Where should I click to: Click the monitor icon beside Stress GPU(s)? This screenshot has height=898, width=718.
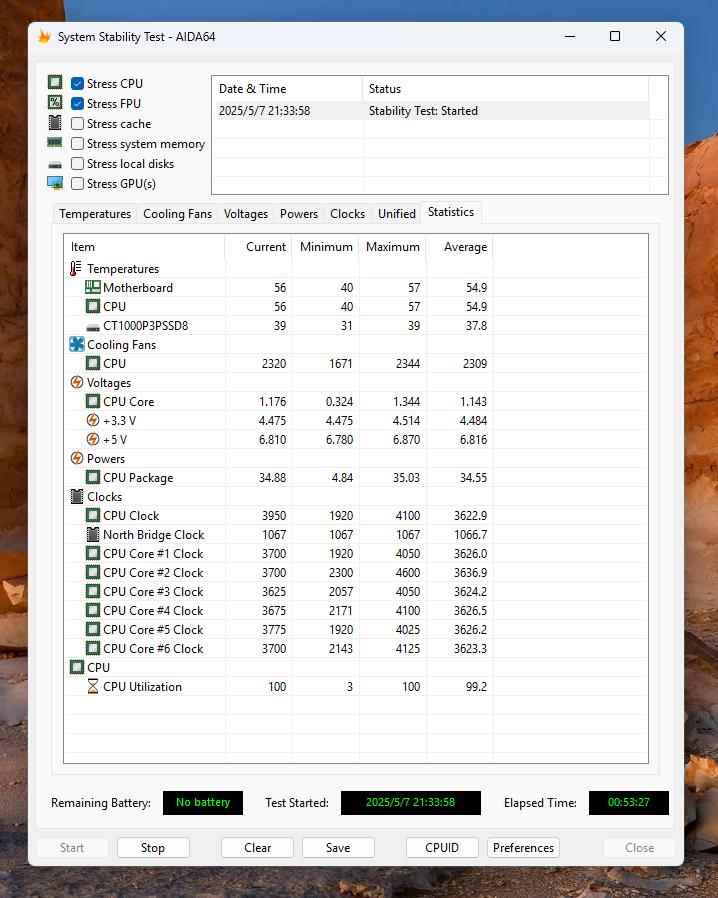tap(55, 183)
